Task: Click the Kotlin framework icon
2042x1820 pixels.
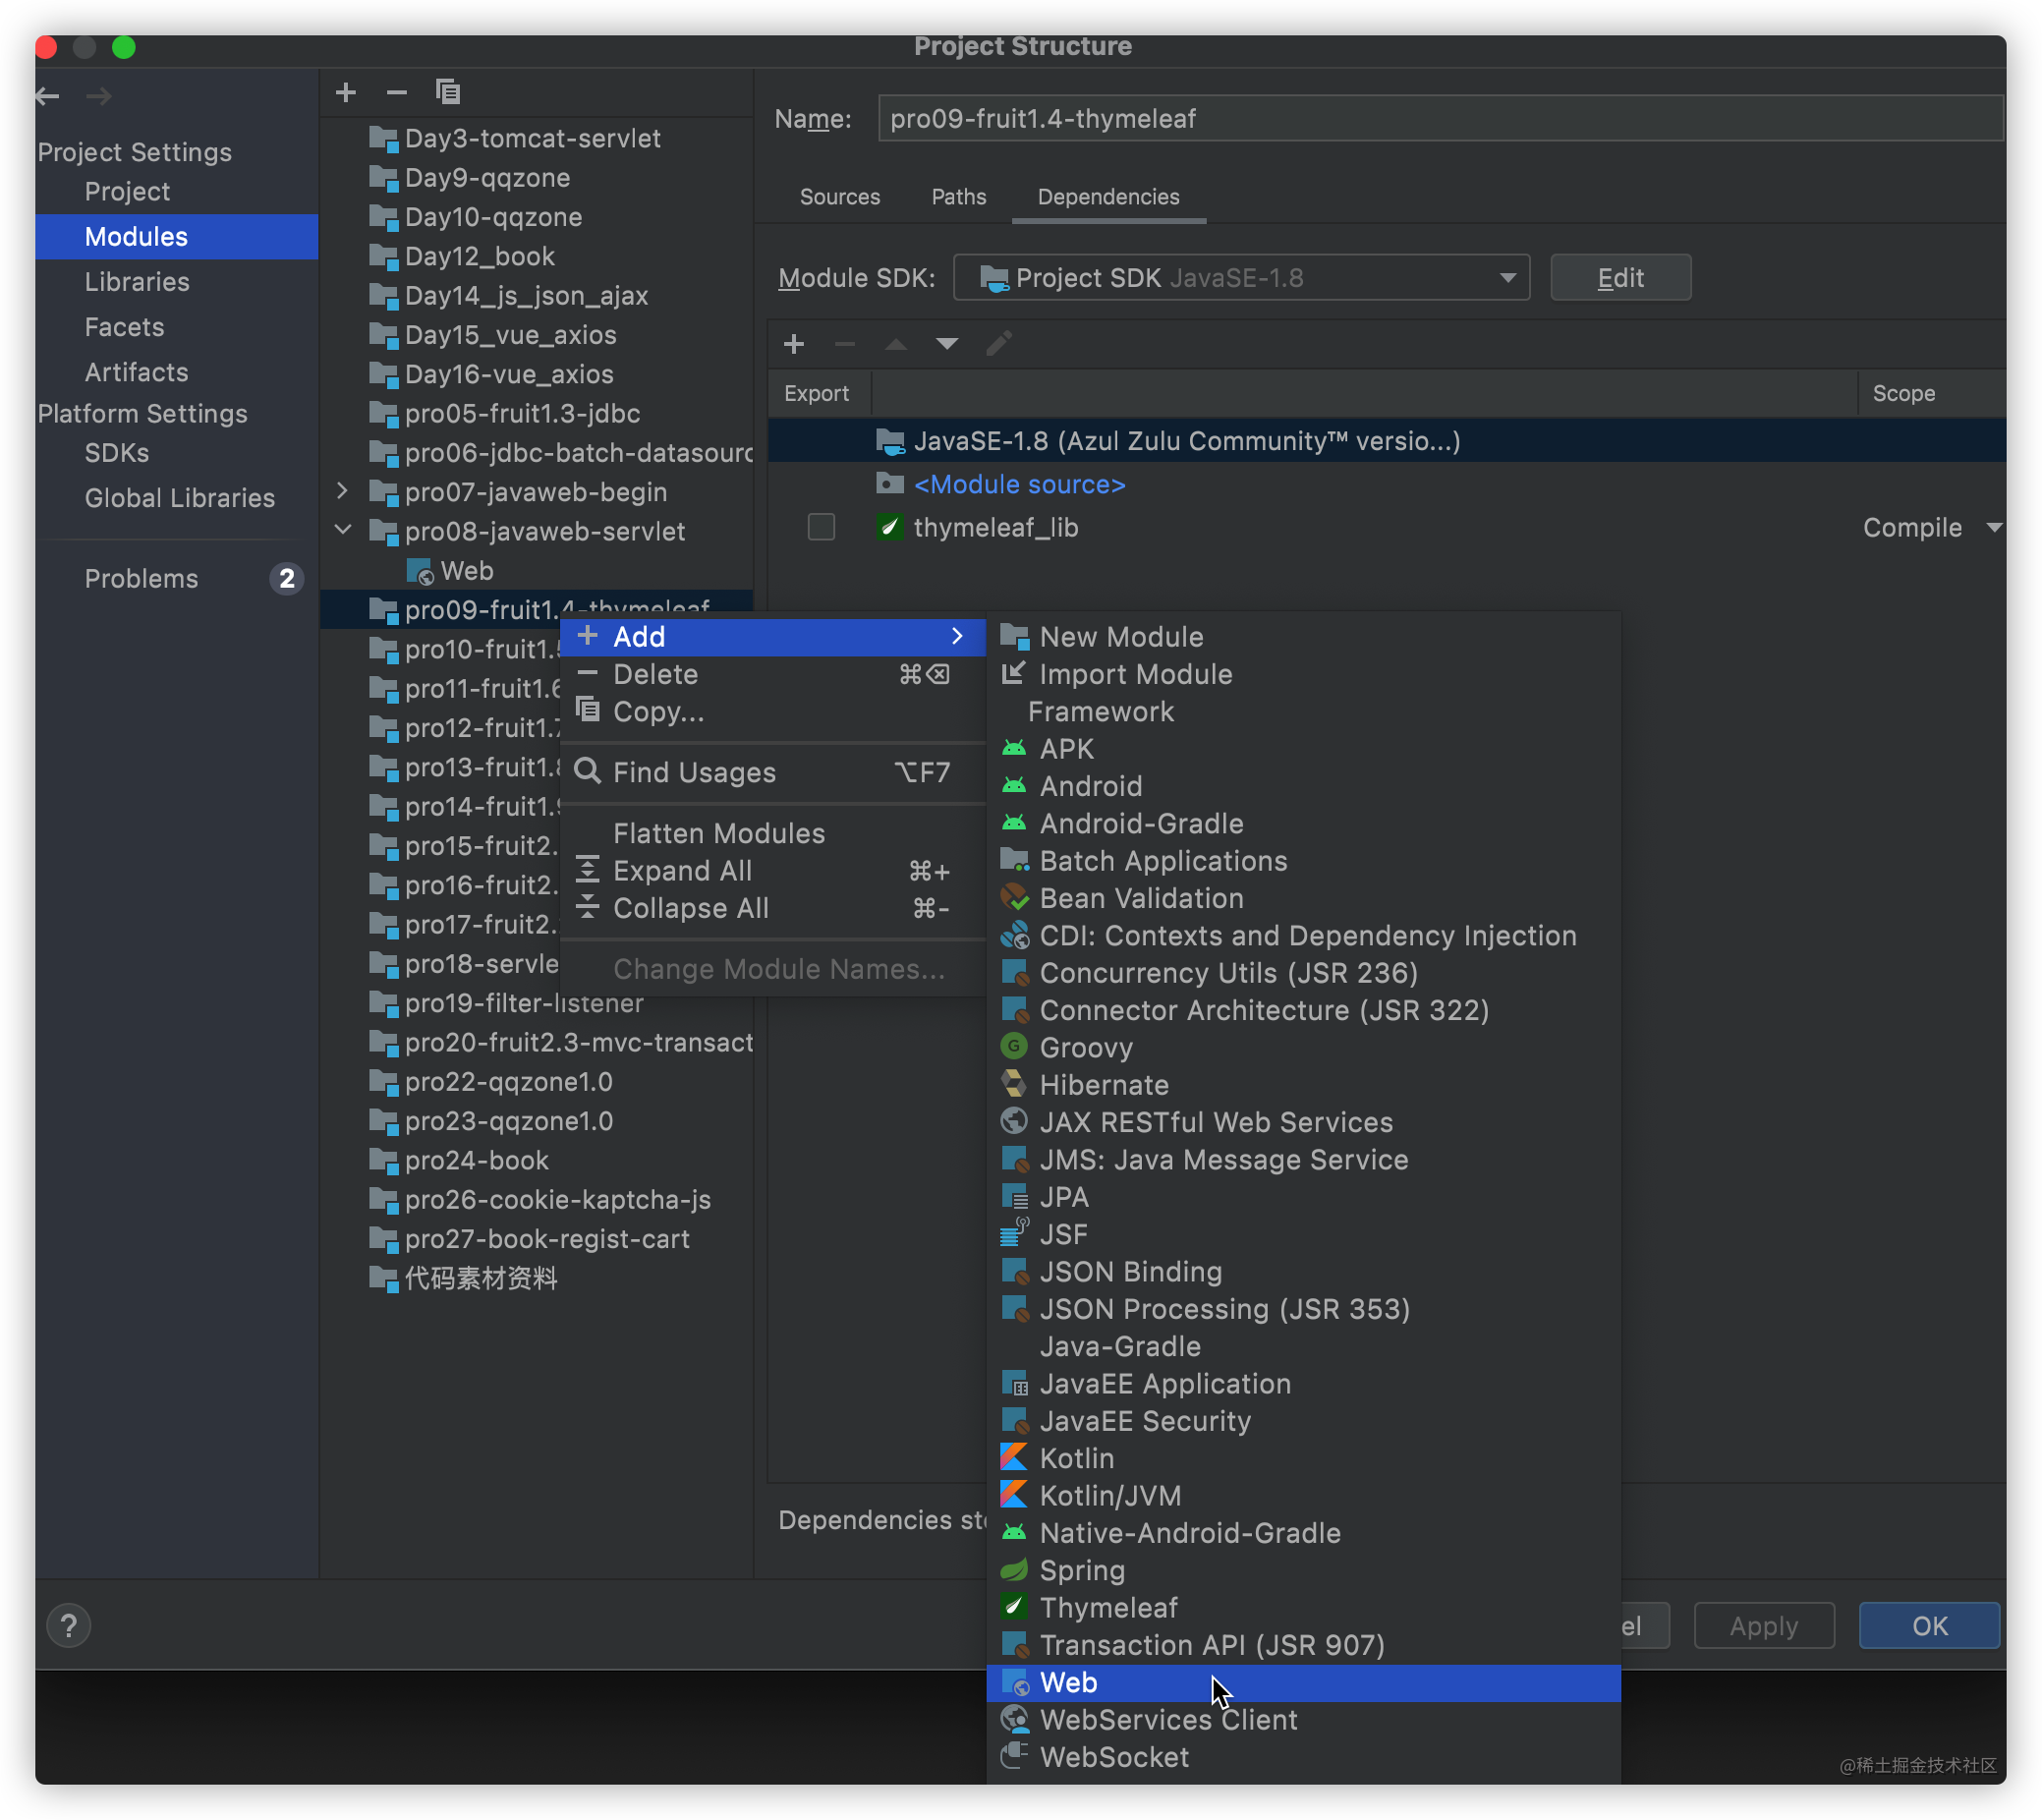Action: 1014,1458
